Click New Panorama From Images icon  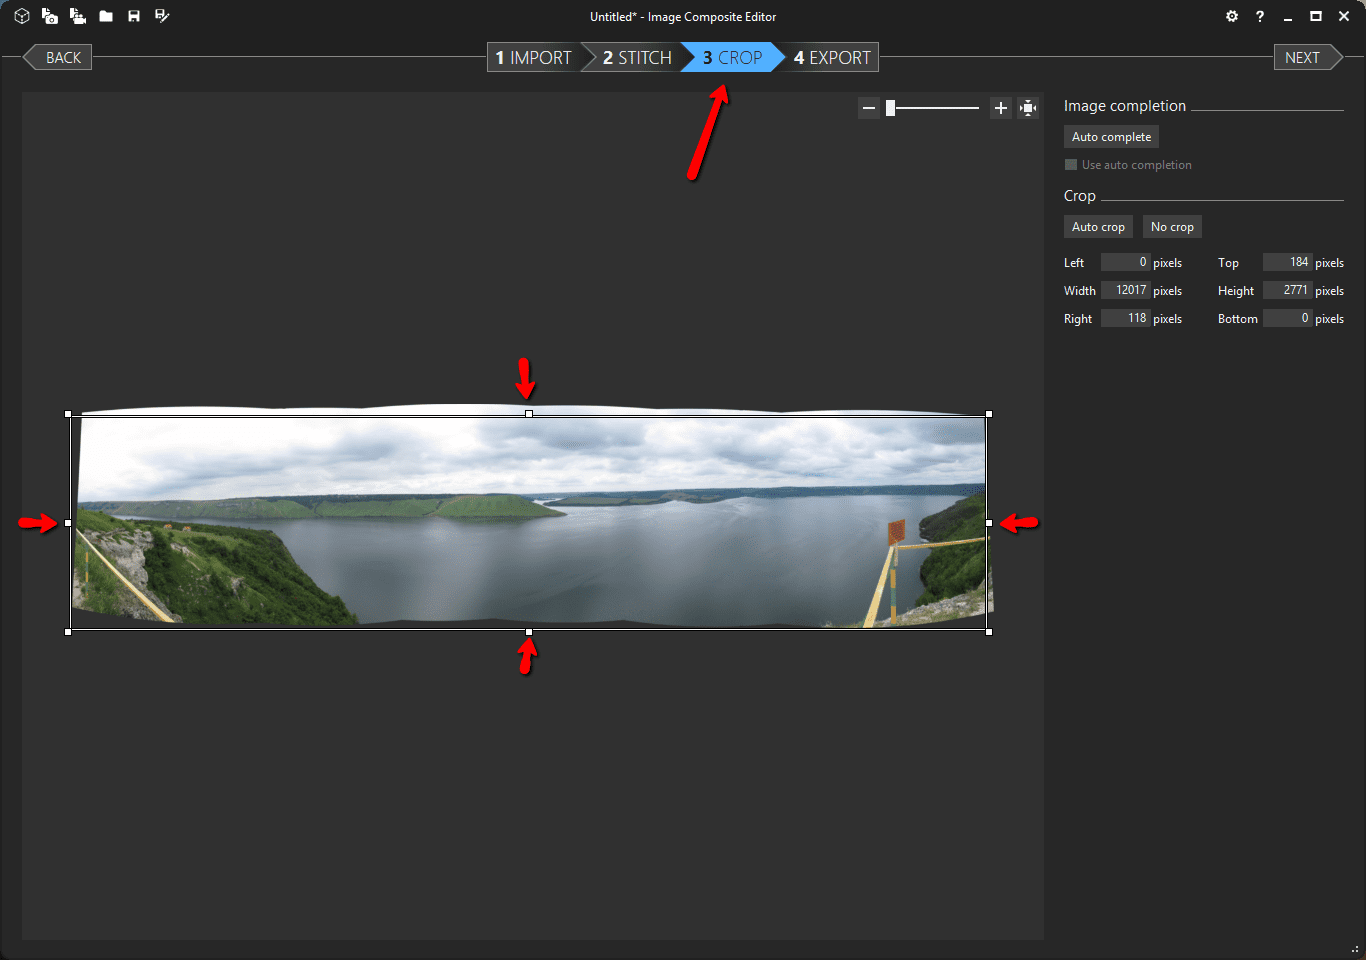pyautogui.click(x=49, y=16)
